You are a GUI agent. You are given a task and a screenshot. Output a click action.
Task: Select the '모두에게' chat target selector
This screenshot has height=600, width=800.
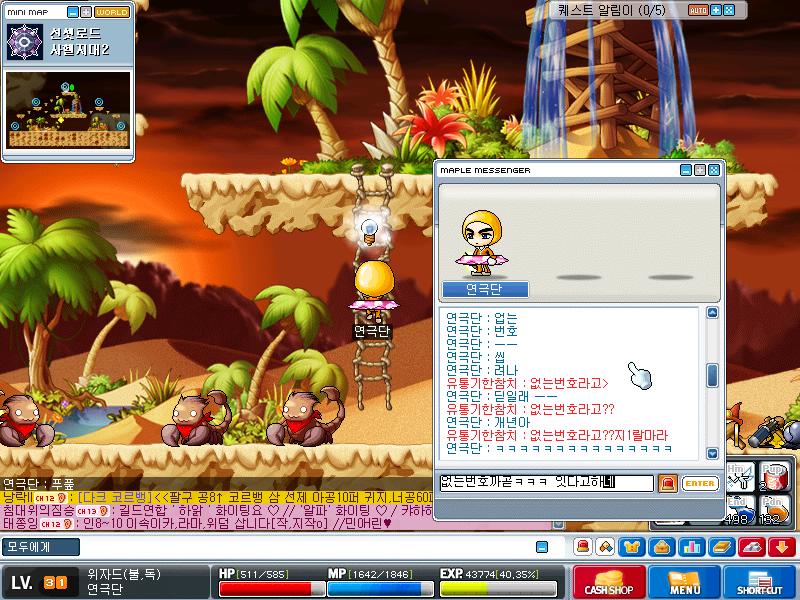(41, 547)
